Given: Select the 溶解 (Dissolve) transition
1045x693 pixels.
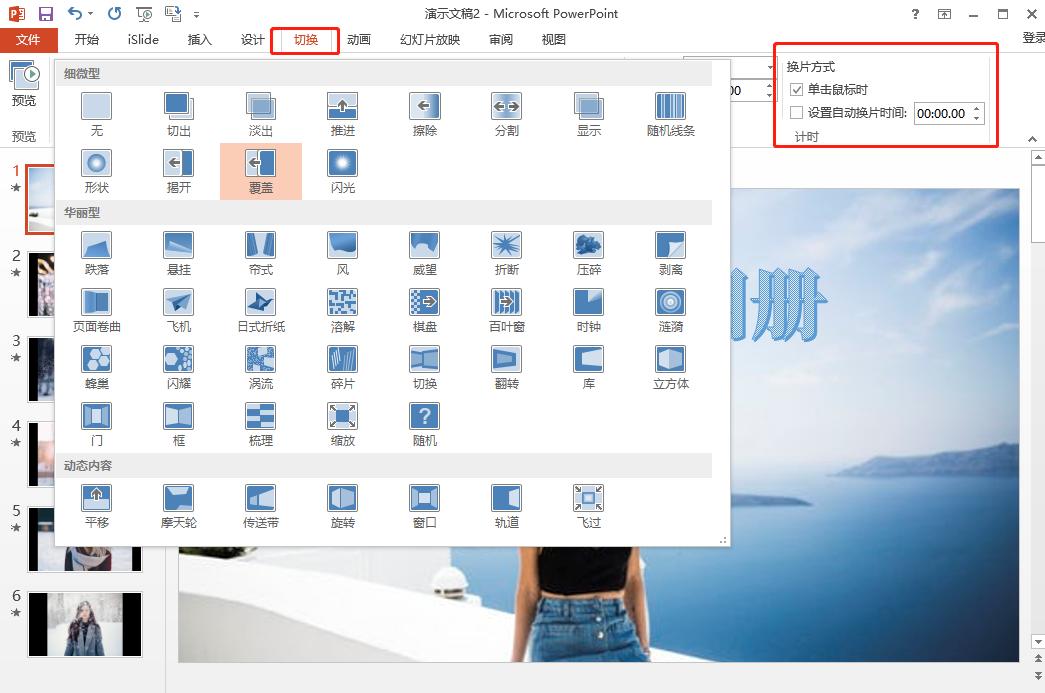Looking at the screenshot, I should point(343,311).
